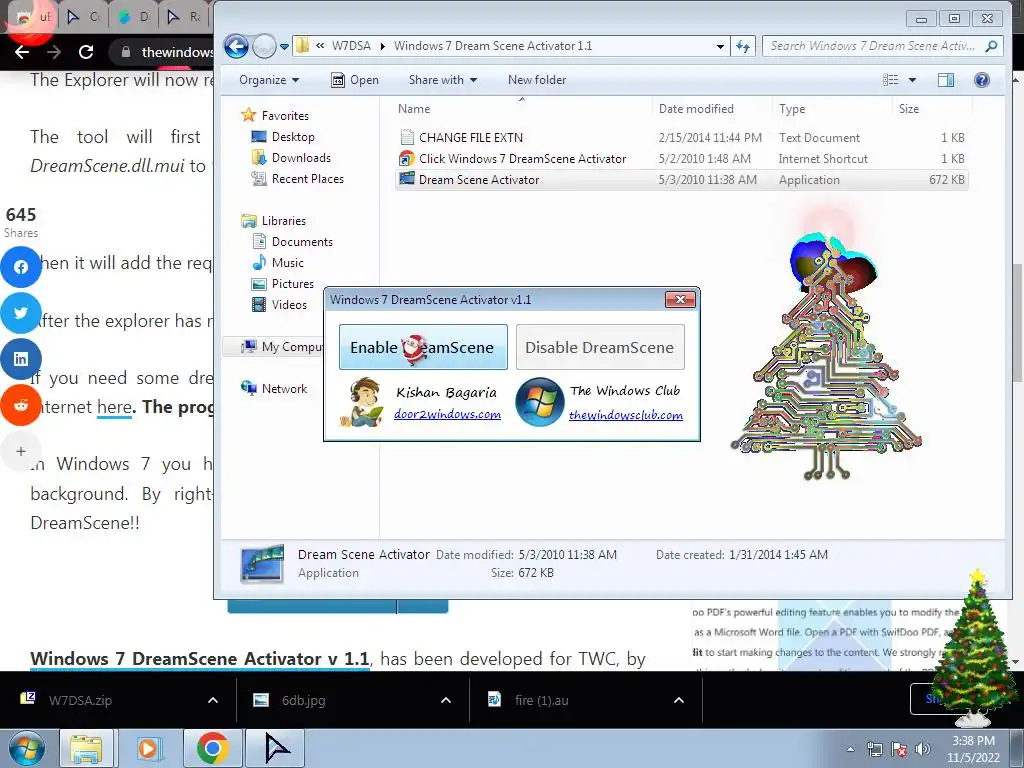Click the Enable DreamScene button
The width and height of the screenshot is (1024, 768).
[423, 347]
